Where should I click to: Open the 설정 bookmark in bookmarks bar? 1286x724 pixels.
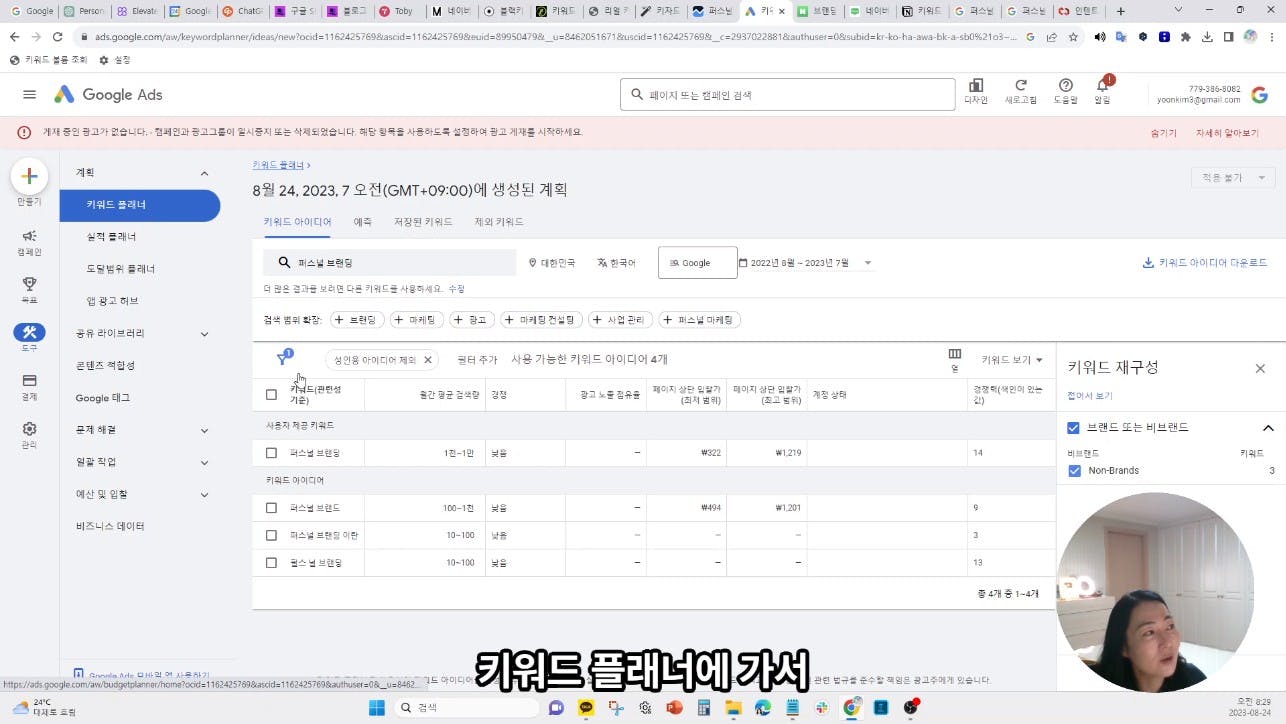[x=115, y=60]
